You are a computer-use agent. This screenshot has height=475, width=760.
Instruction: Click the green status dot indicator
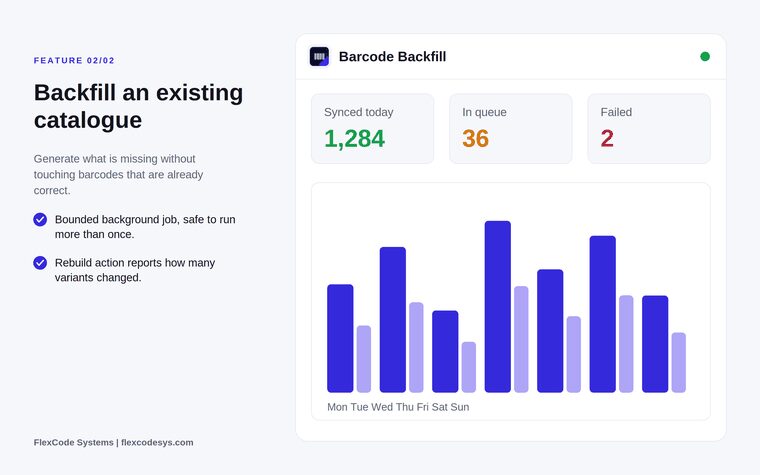point(705,57)
